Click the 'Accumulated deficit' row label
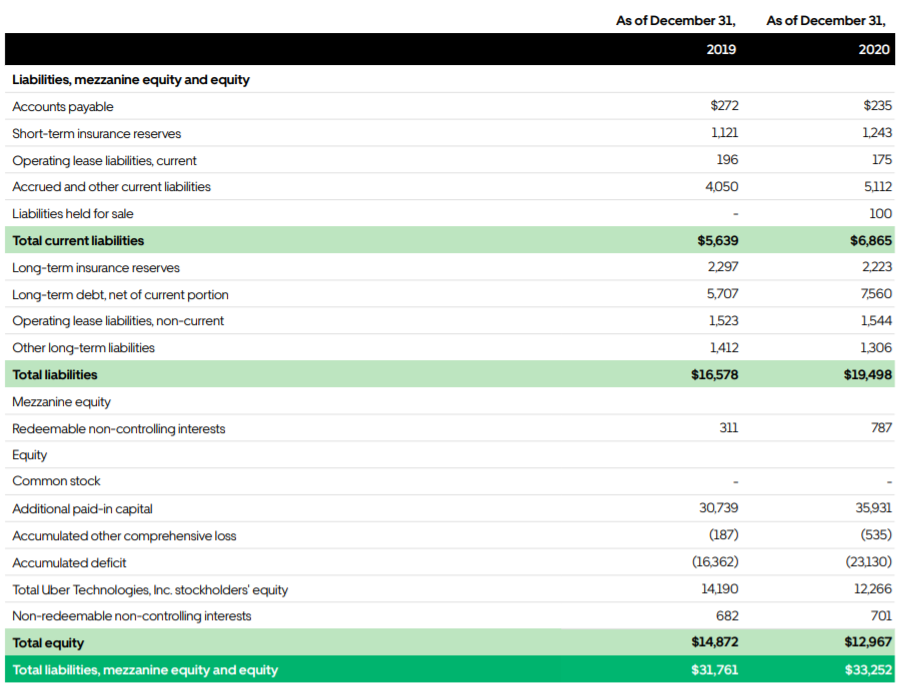The image size is (901, 687). [69, 564]
